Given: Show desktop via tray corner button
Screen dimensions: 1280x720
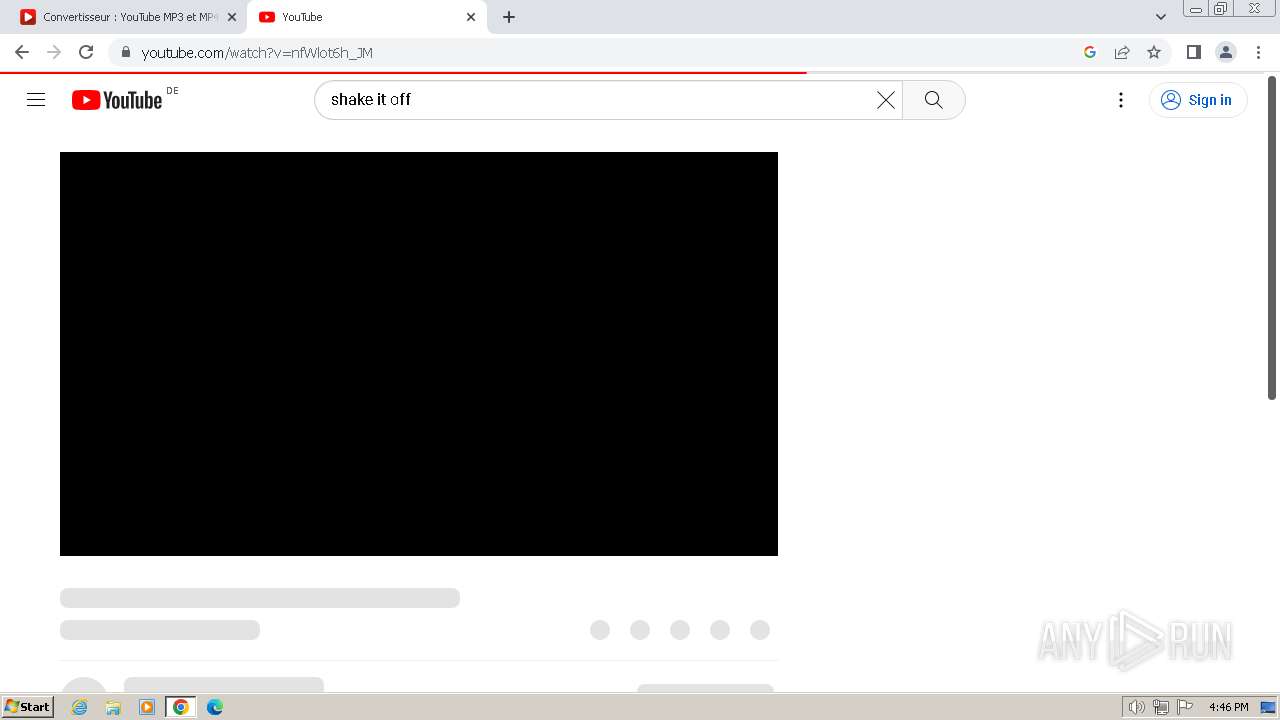Looking at the screenshot, I should coord(1269,707).
